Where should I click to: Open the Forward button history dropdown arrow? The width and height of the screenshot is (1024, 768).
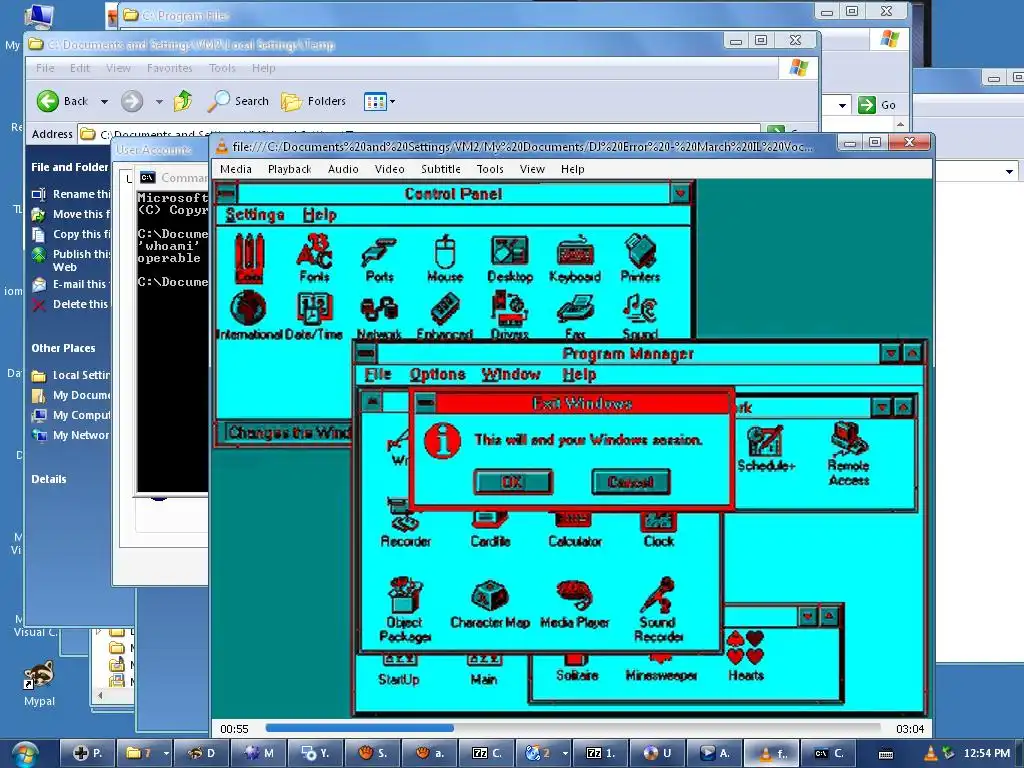[159, 101]
